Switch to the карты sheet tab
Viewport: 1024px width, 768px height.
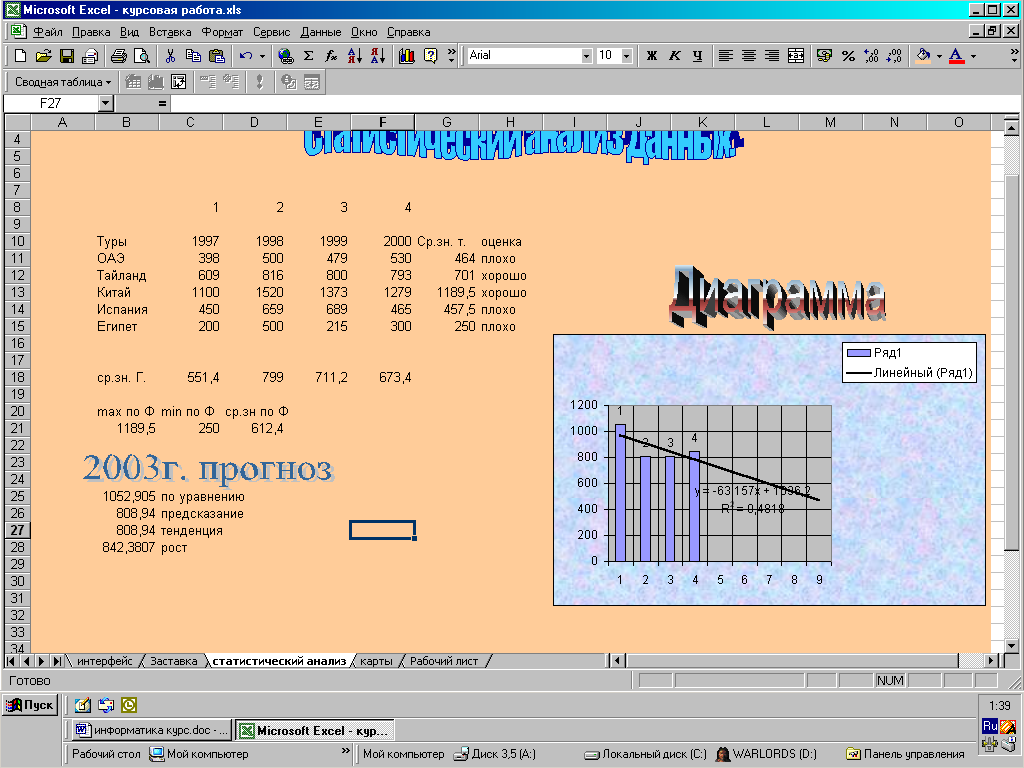[376, 661]
